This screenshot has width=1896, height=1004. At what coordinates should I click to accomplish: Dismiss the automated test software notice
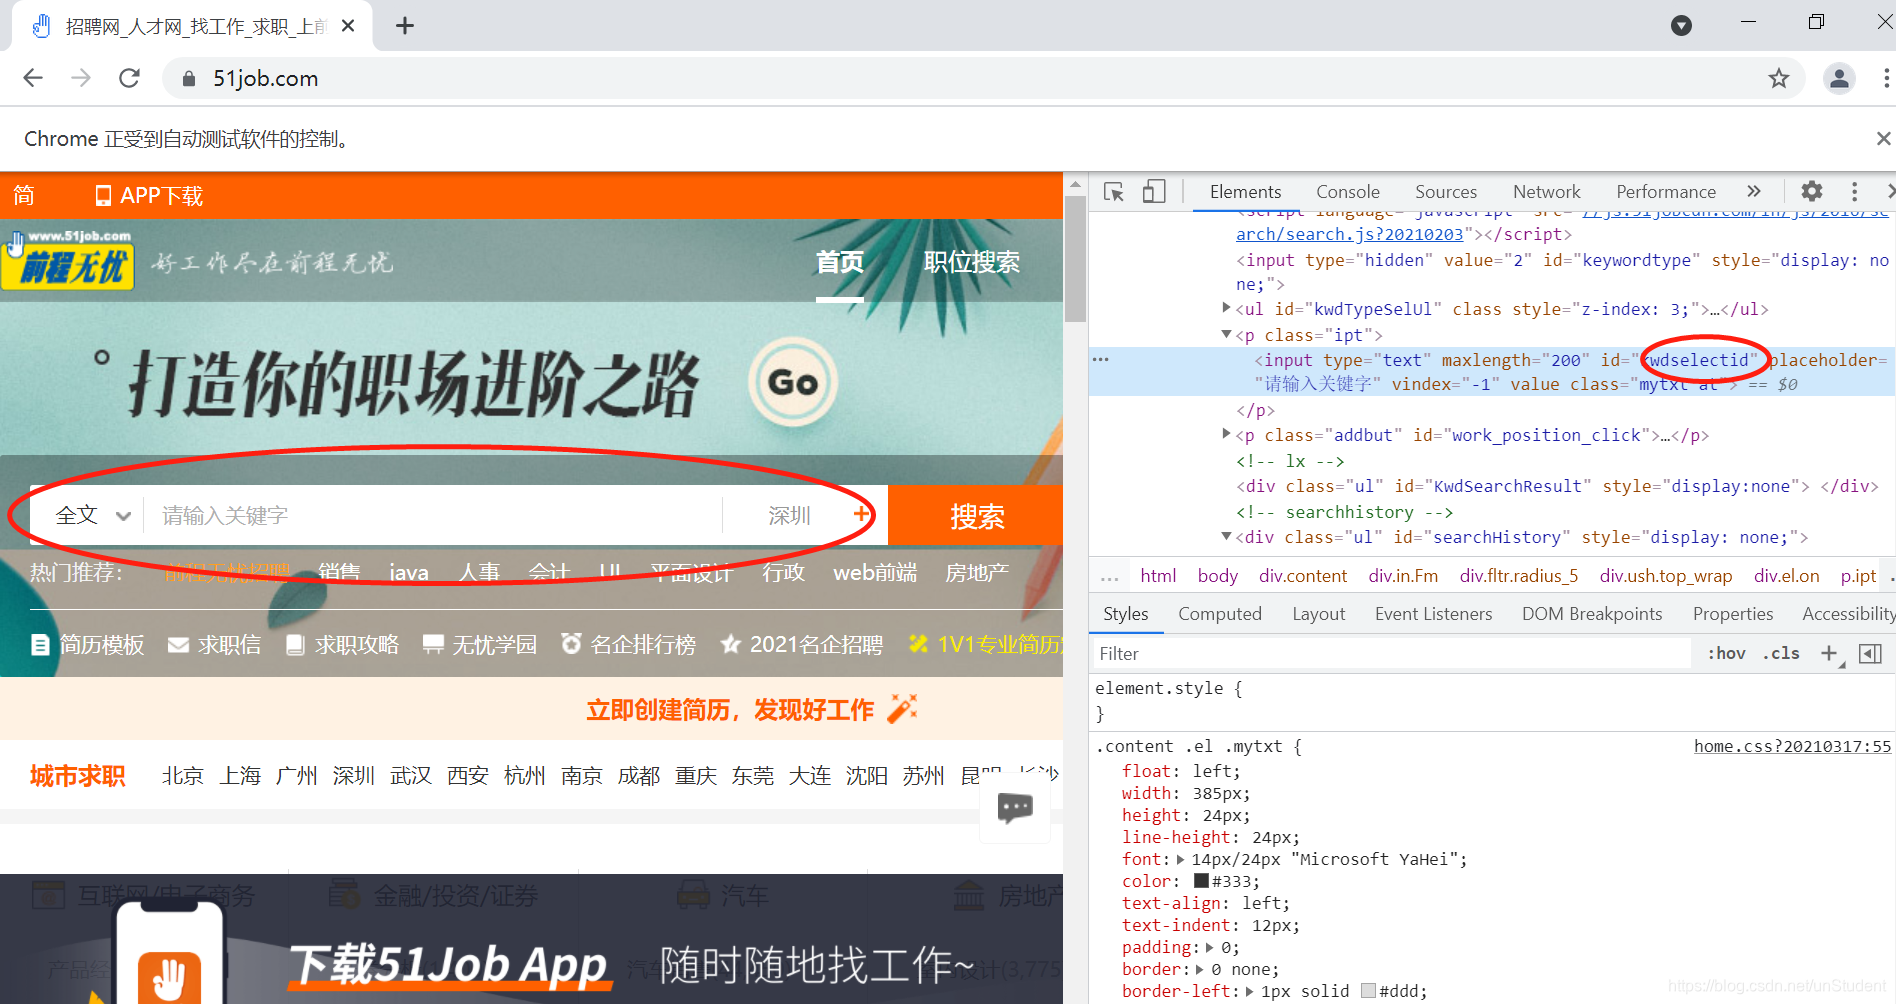point(1883,139)
